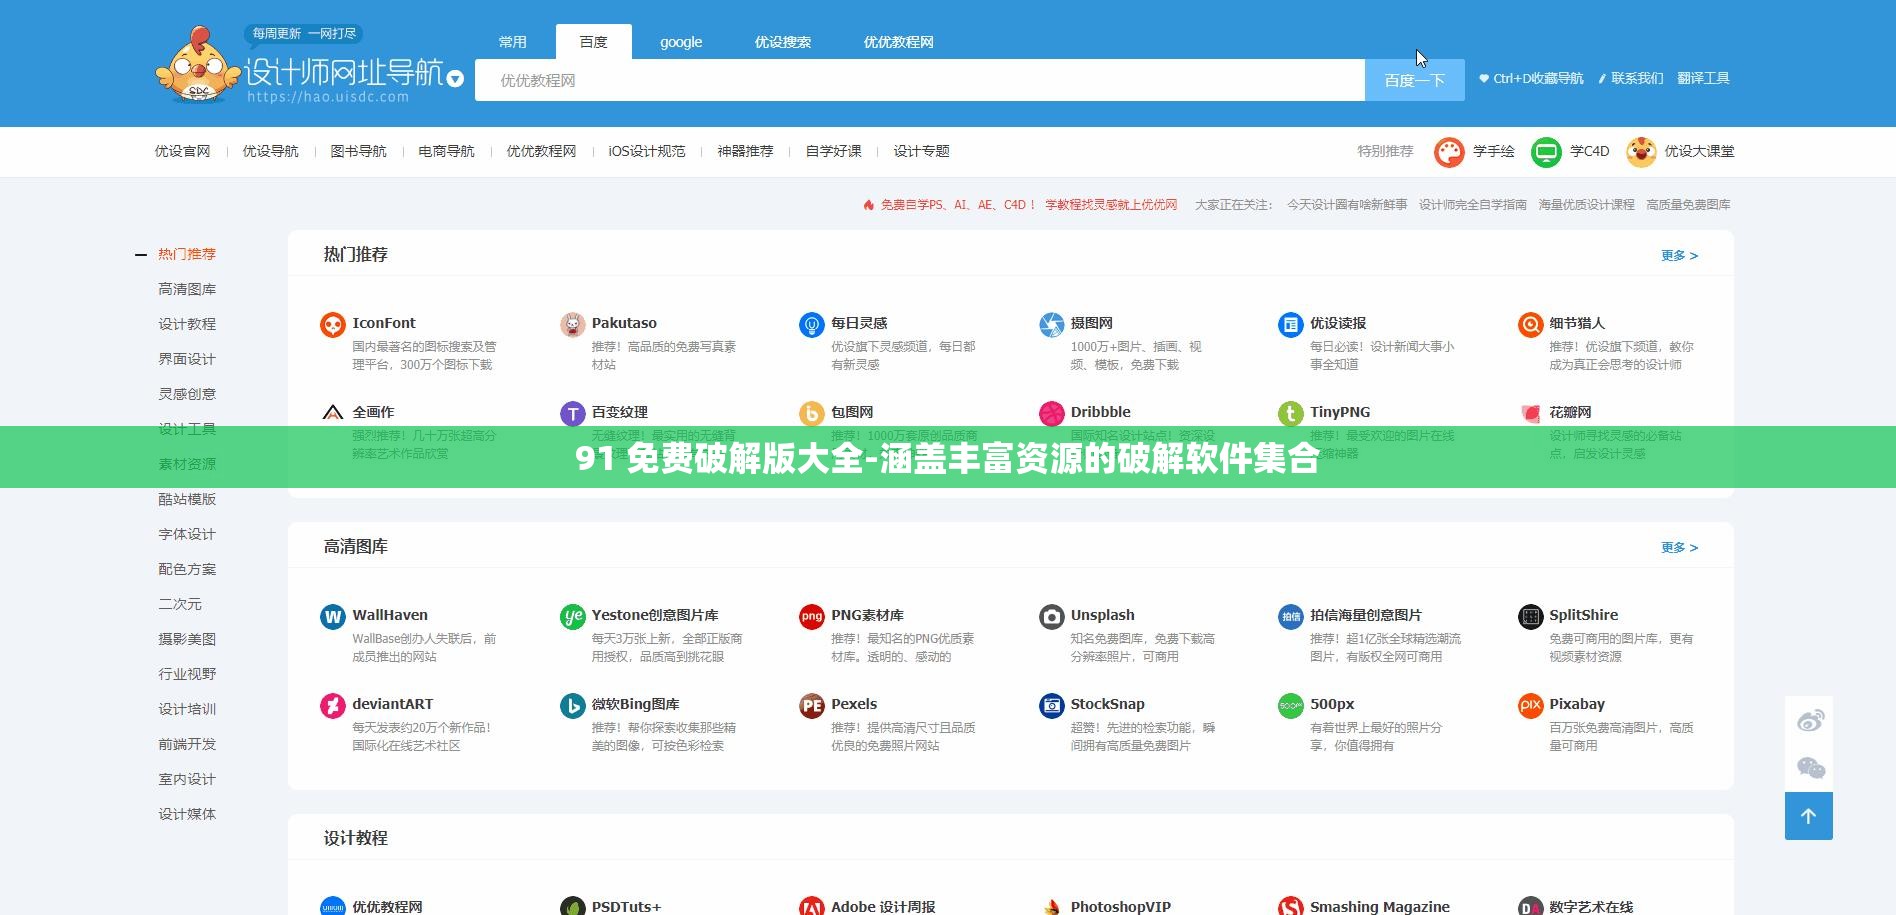Image resolution: width=1896 pixels, height=915 pixels.
Task: Expand the logo dropdown arrow
Action: click(x=455, y=79)
